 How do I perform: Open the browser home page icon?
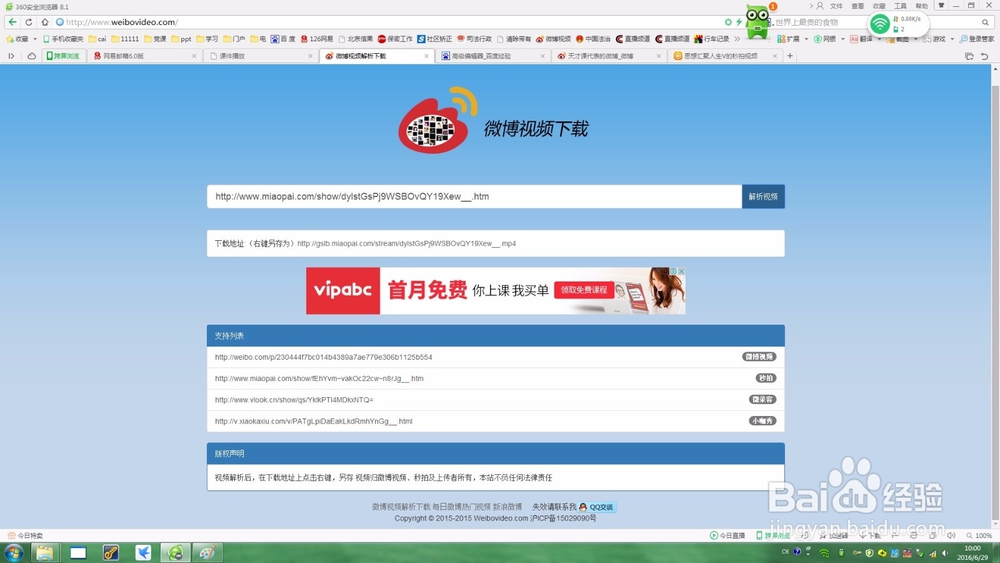pos(45,22)
